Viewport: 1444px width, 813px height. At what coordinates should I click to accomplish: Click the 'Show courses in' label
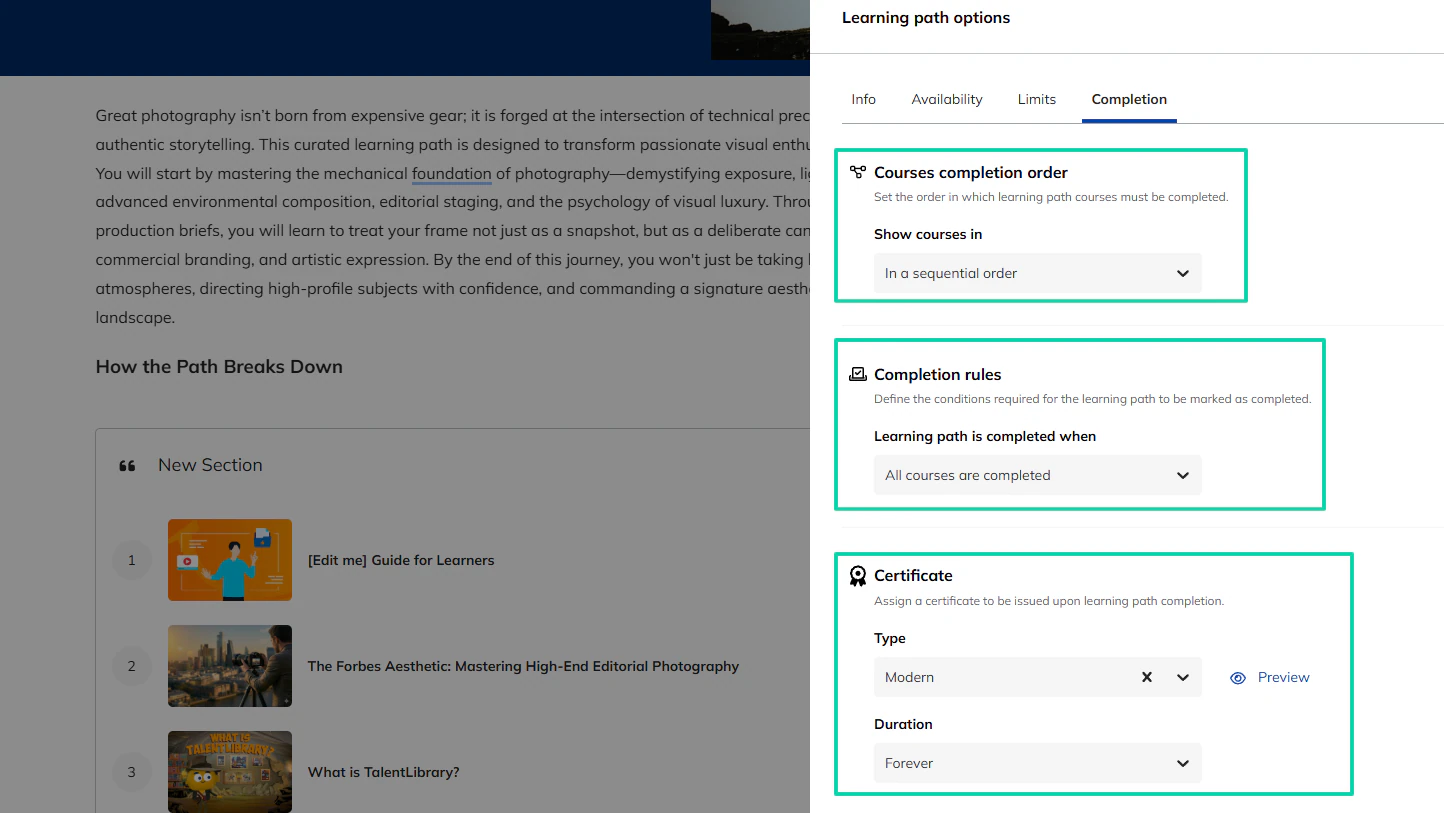(x=928, y=234)
